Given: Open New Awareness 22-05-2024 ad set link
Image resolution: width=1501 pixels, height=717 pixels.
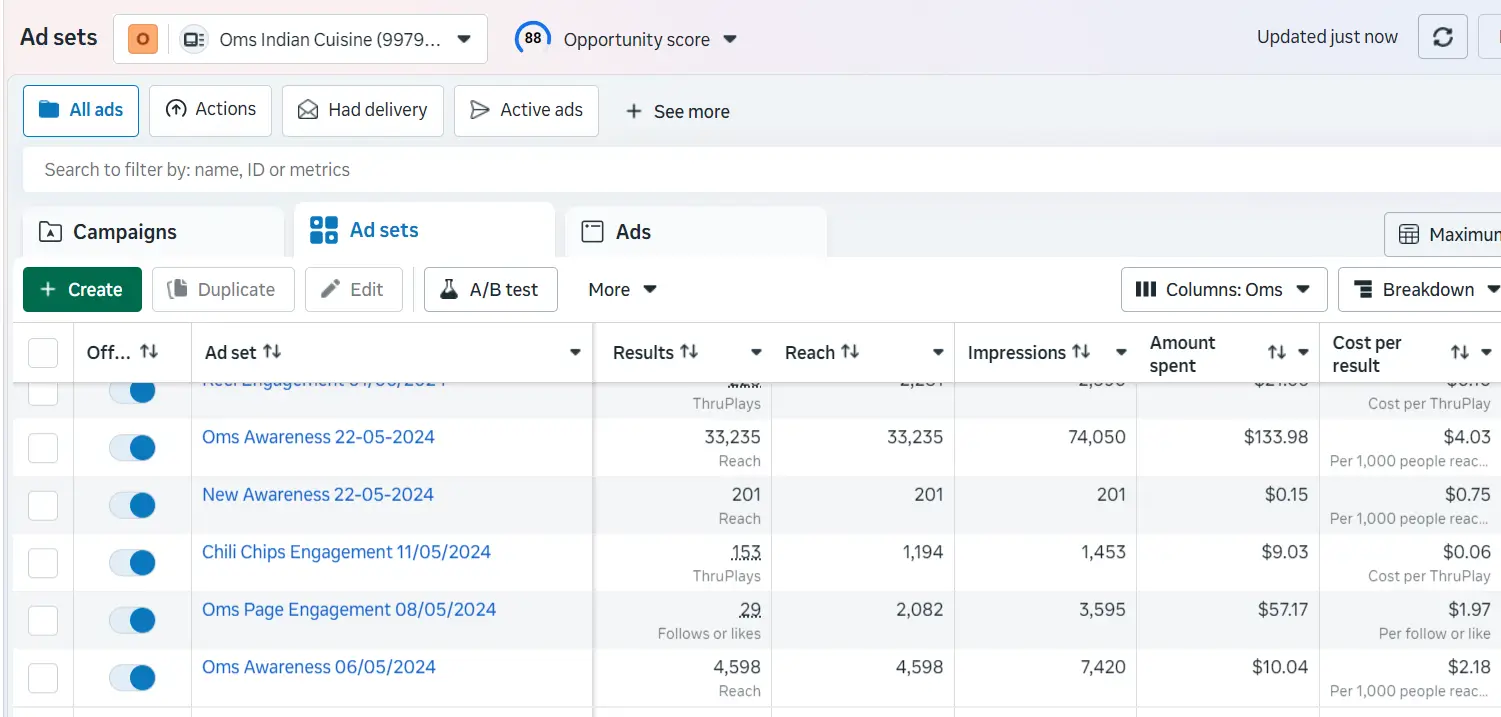Looking at the screenshot, I should point(318,494).
